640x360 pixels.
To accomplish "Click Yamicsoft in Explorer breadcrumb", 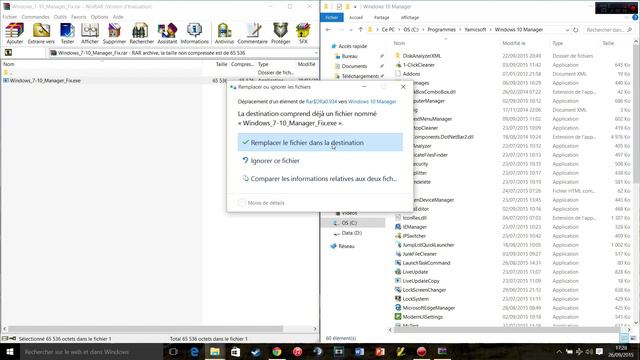I will click(x=475, y=30).
